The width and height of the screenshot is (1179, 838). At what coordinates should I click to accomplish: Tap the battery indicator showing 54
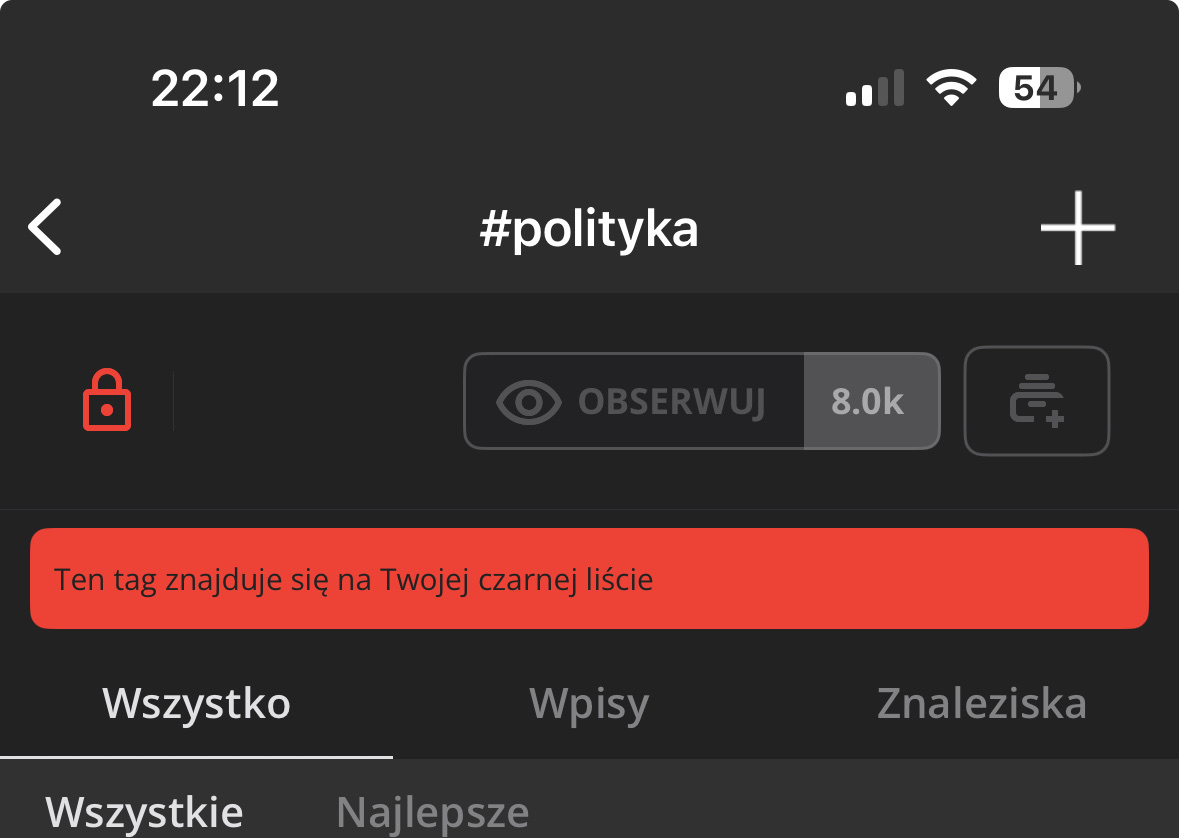tap(1039, 89)
